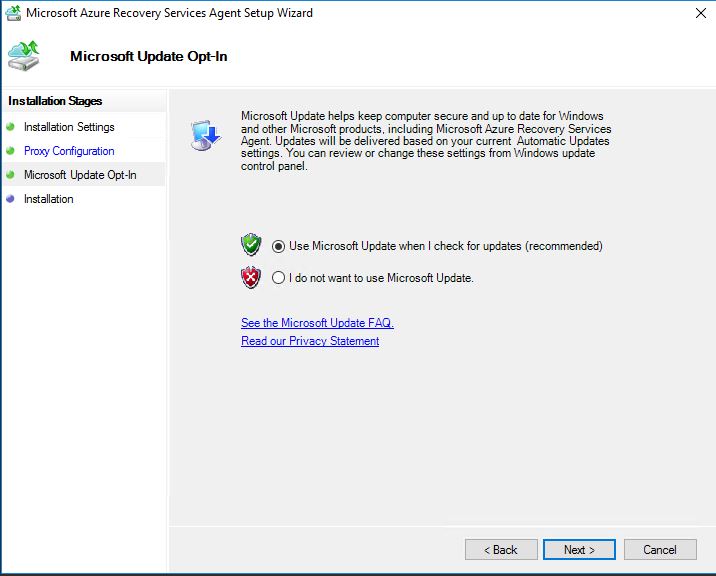Viewport: 716px width, 576px height.
Task: Go back with the Back button
Action: [x=501, y=550]
